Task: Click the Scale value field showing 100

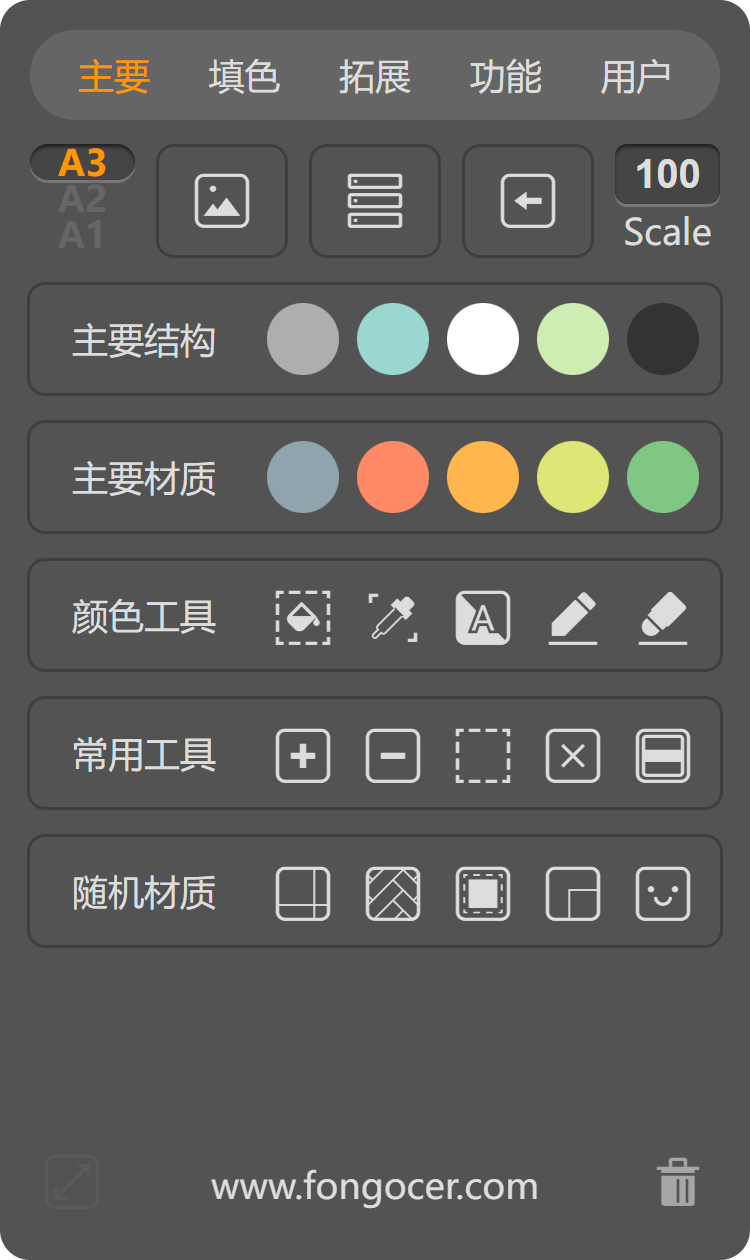Action: (x=667, y=174)
